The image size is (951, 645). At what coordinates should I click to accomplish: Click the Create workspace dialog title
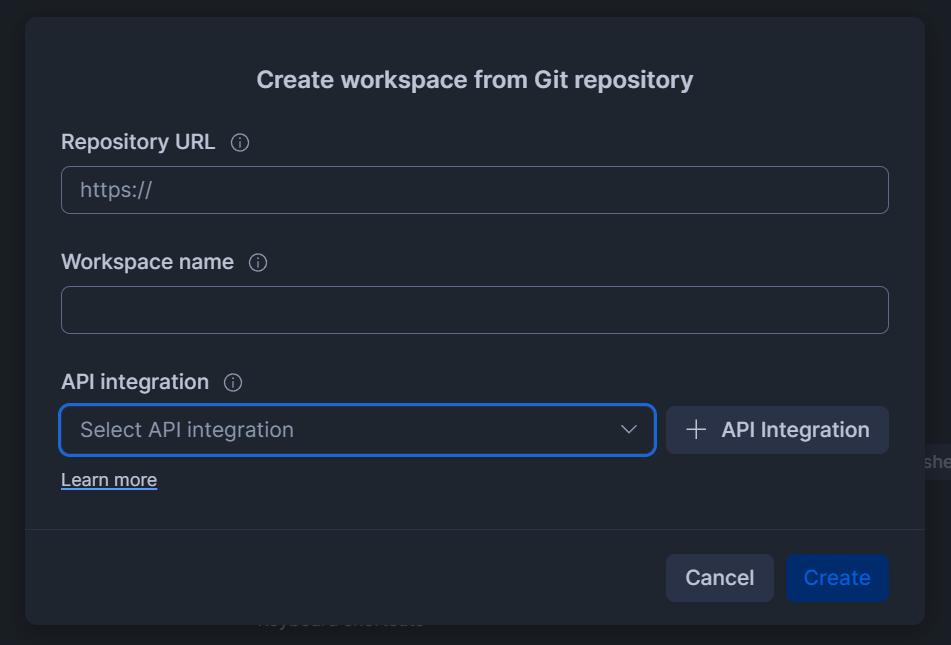coord(474,79)
